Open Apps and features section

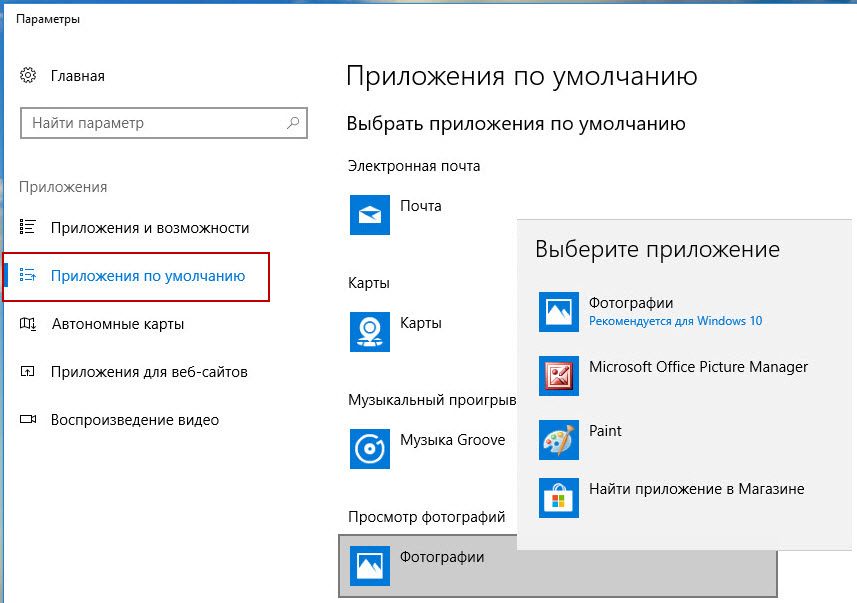[x=150, y=228]
